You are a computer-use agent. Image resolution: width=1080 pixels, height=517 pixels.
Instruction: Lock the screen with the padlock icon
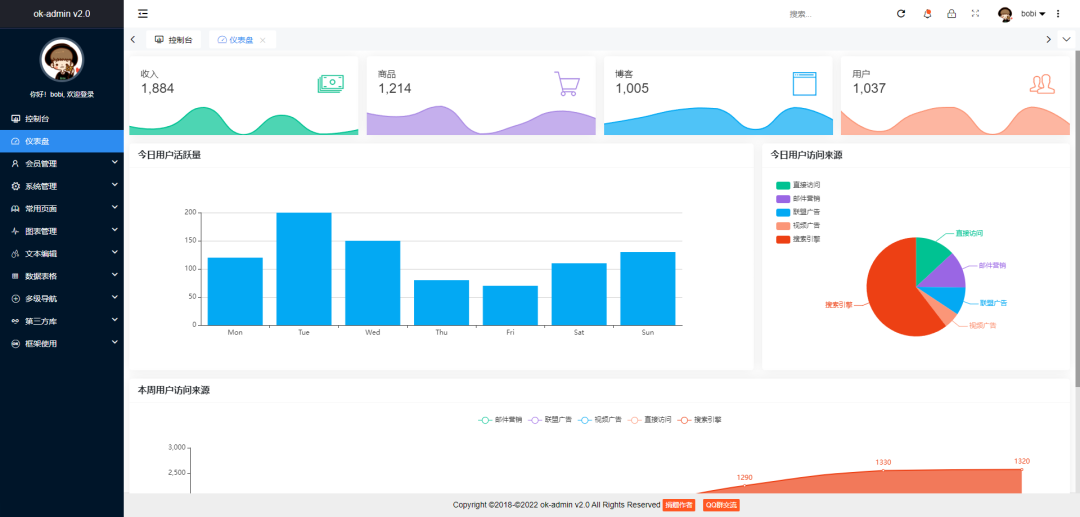tap(951, 14)
